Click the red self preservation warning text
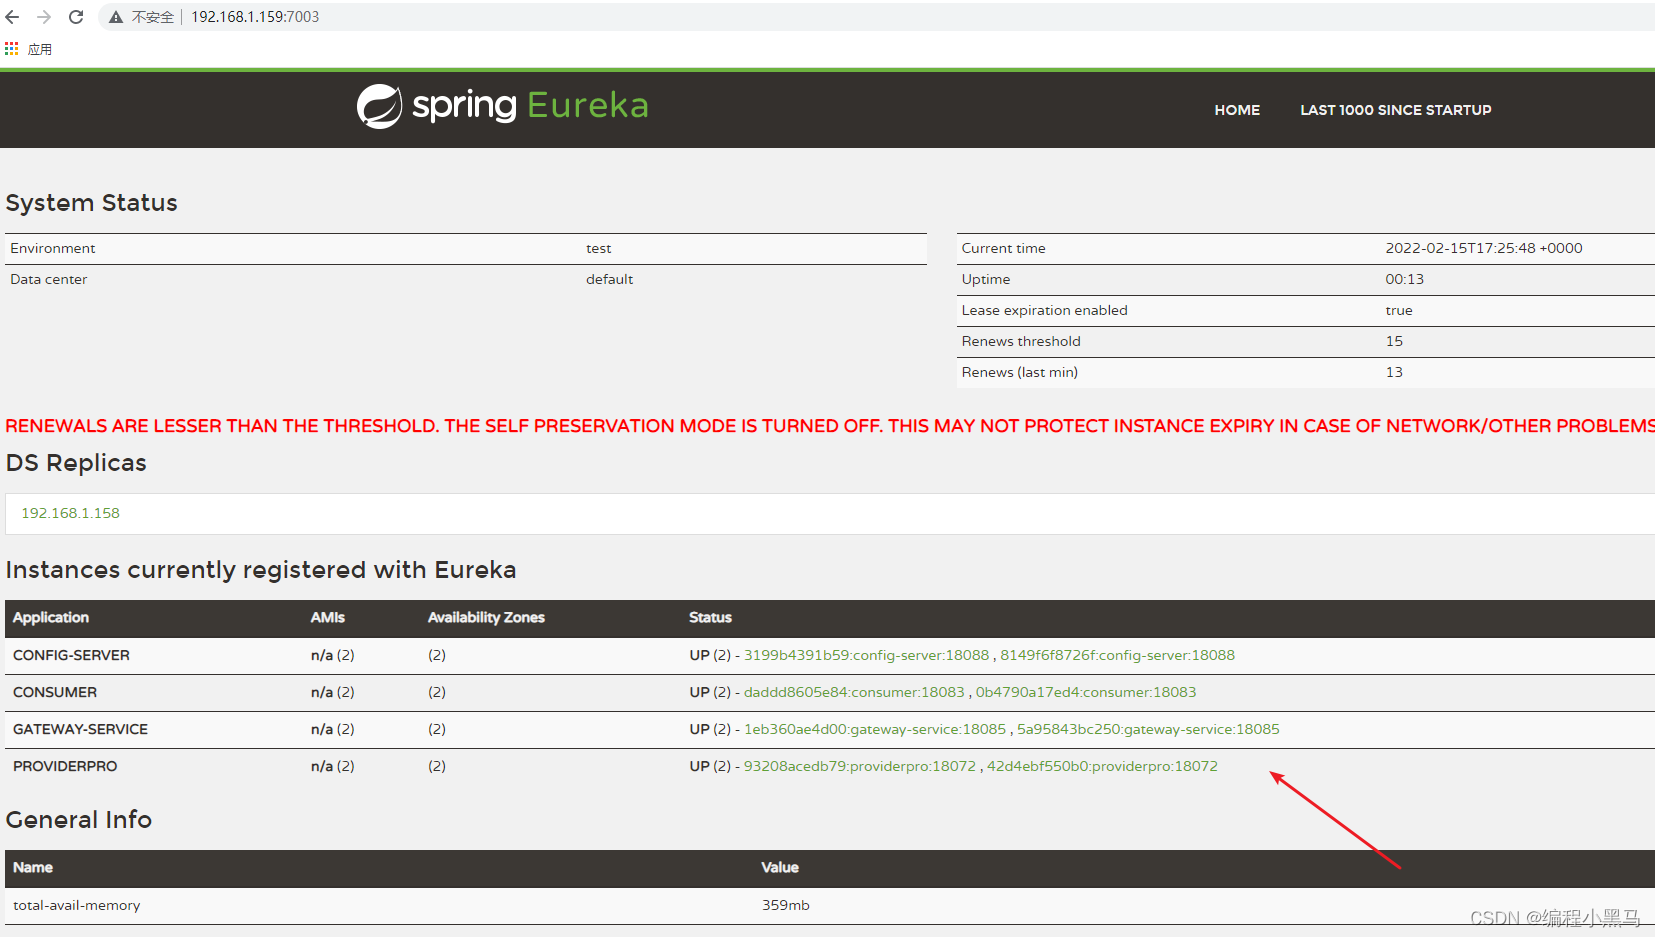 [x=830, y=426]
